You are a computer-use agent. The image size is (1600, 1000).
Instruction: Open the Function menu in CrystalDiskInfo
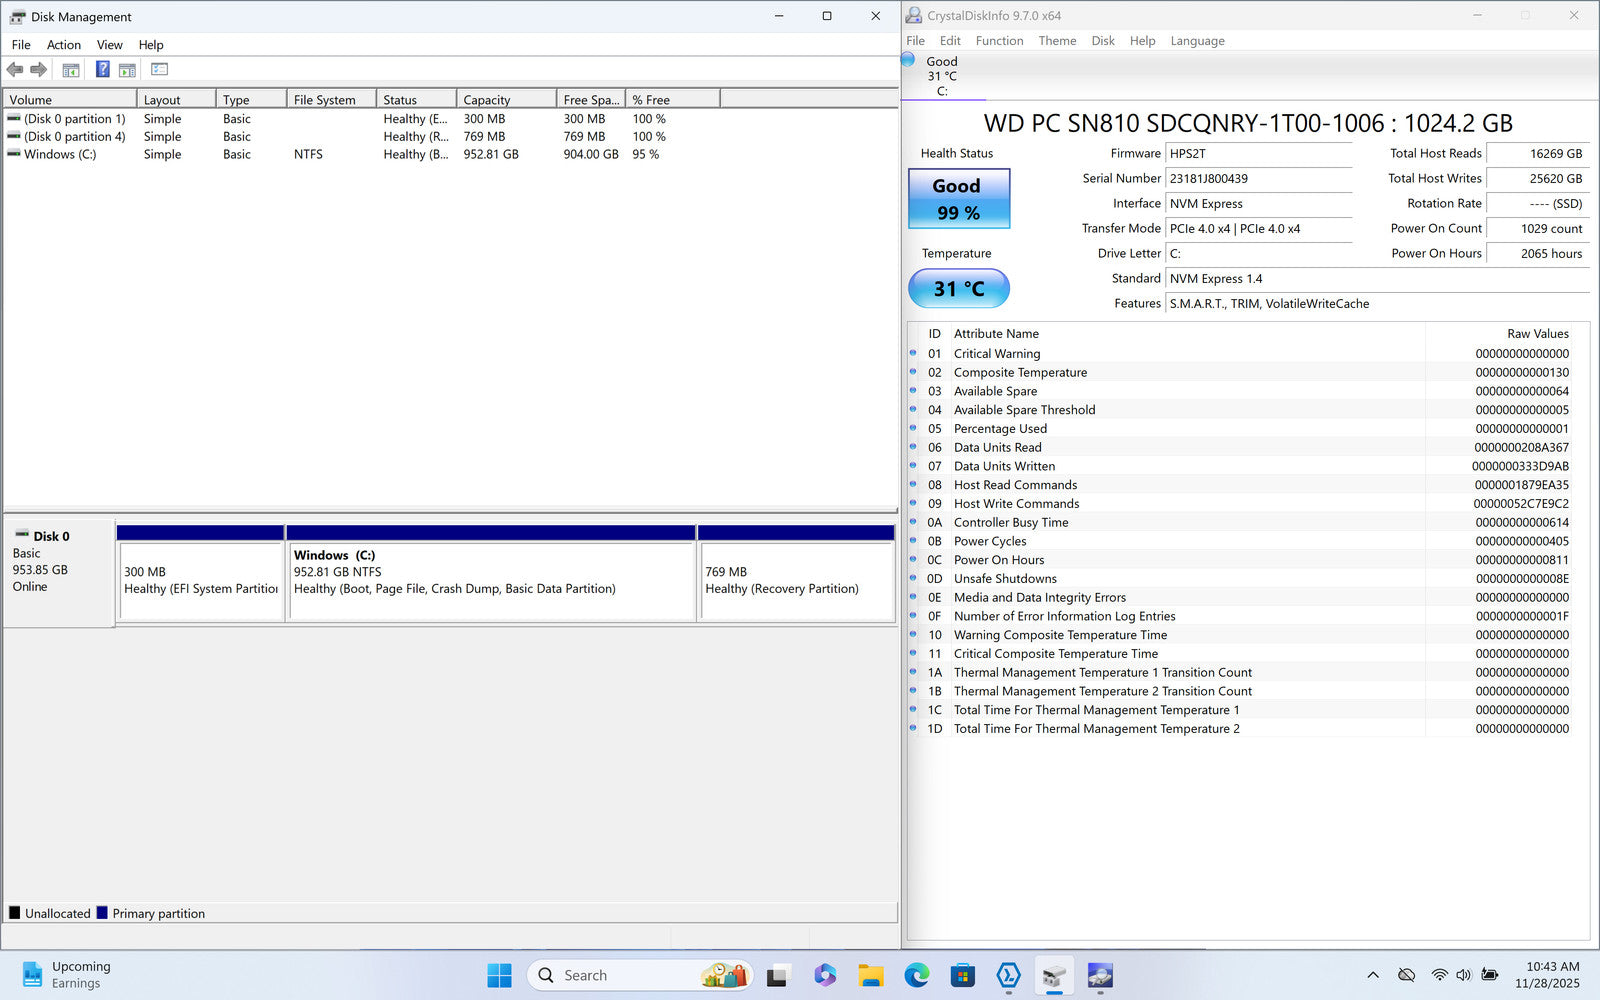[999, 41]
